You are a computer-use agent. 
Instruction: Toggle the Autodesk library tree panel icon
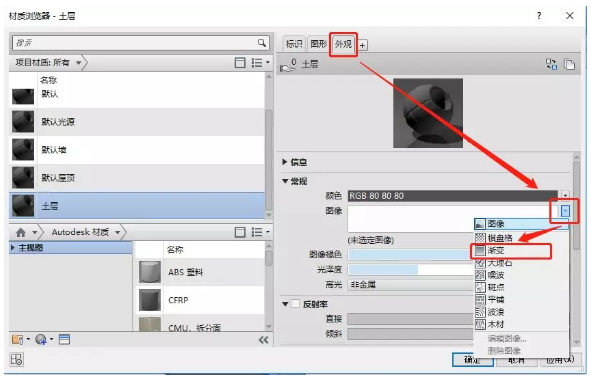[240, 232]
